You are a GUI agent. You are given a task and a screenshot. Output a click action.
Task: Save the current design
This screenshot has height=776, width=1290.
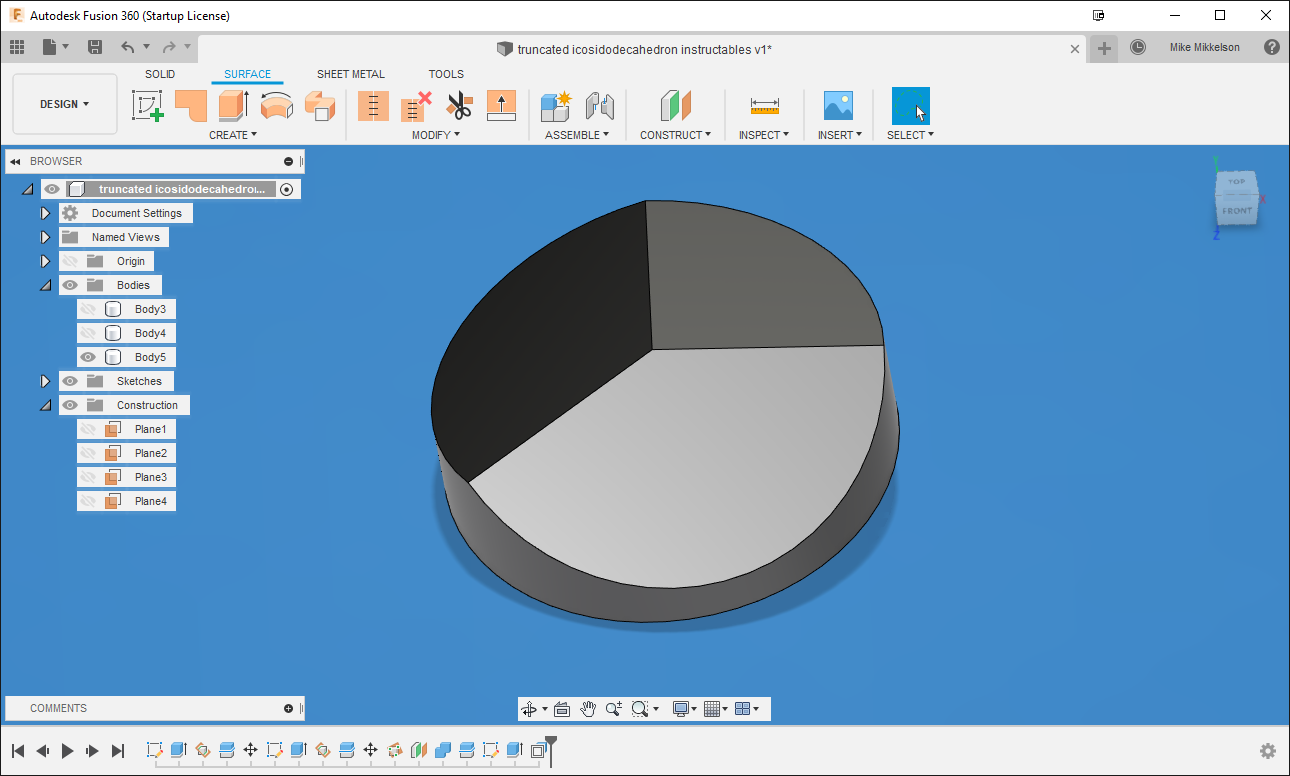(95, 46)
